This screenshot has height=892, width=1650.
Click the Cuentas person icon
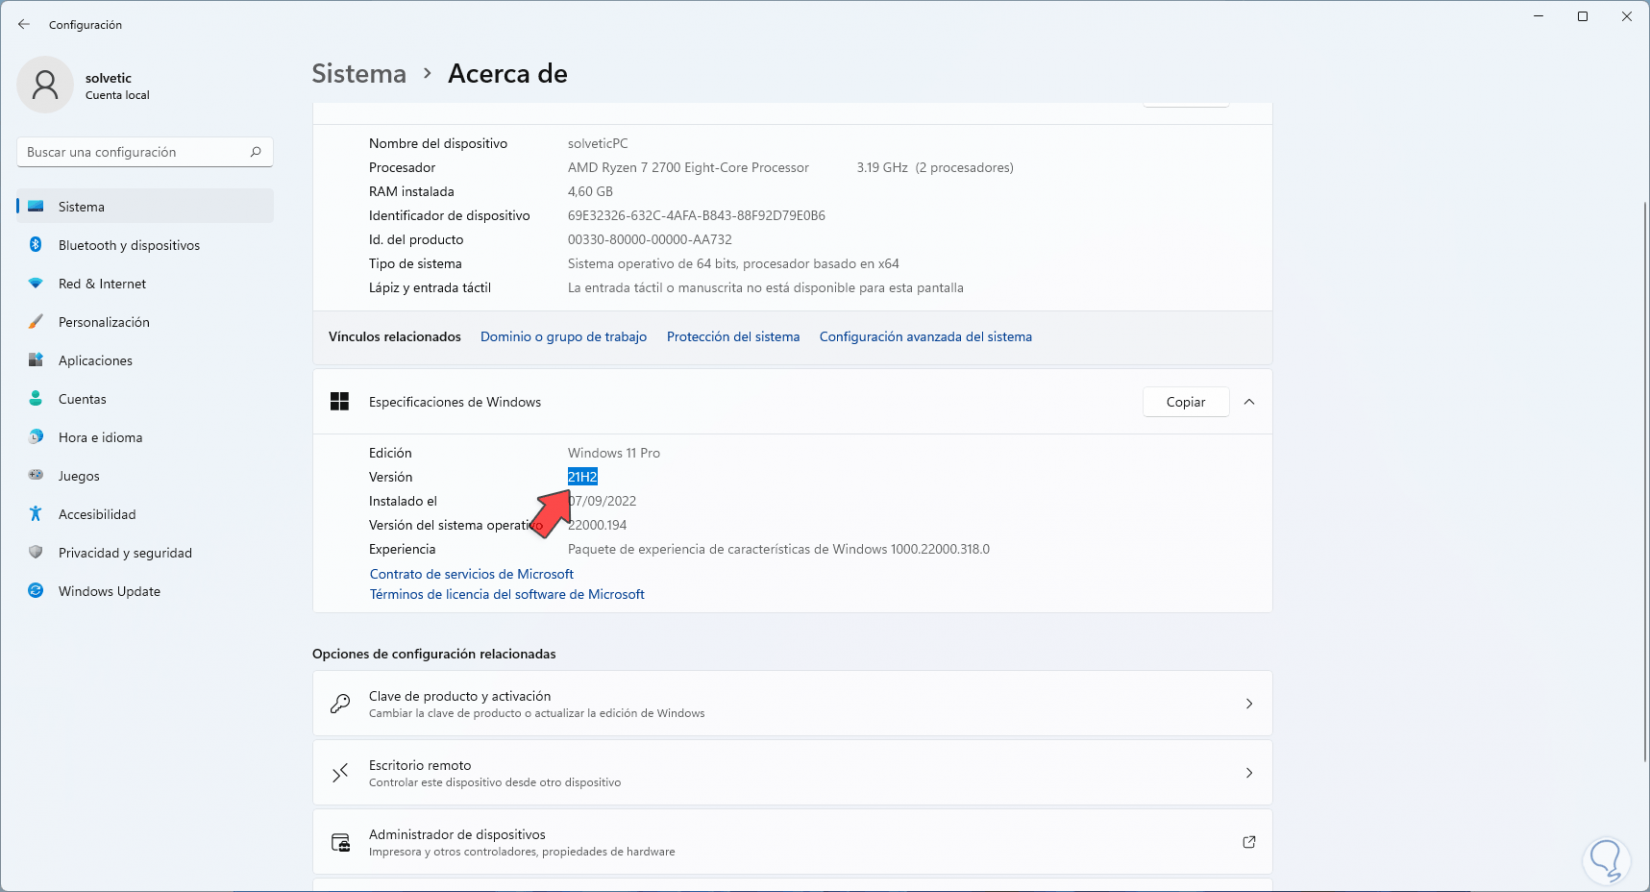(x=36, y=399)
